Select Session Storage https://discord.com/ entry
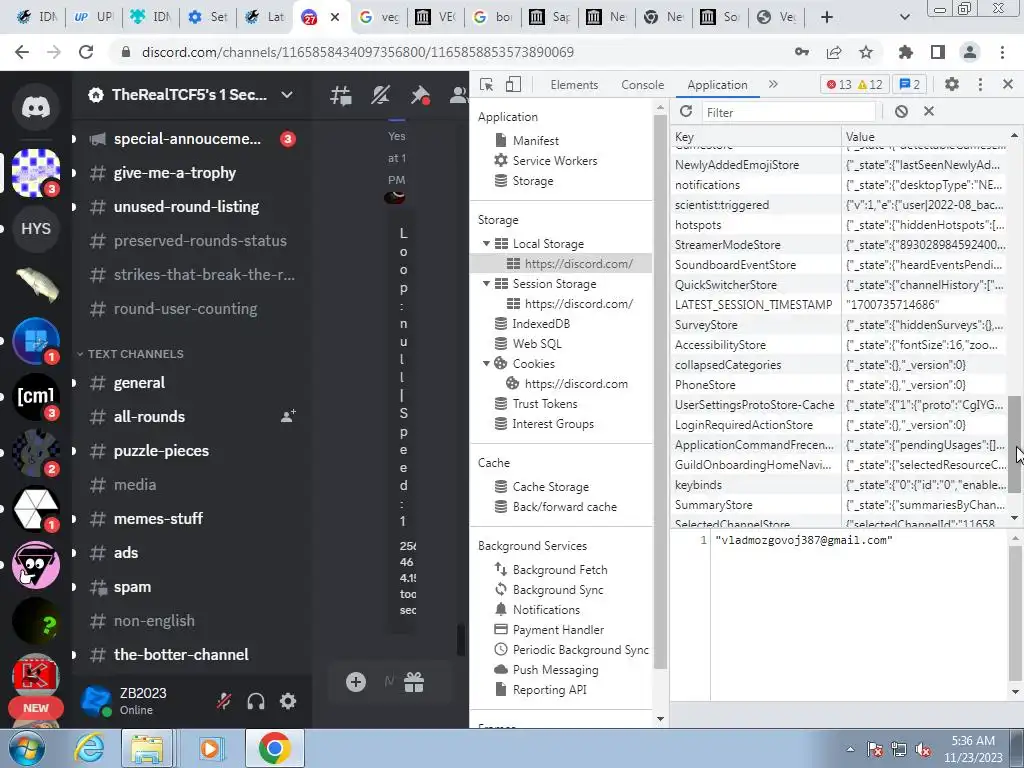1024x768 pixels. (x=579, y=304)
